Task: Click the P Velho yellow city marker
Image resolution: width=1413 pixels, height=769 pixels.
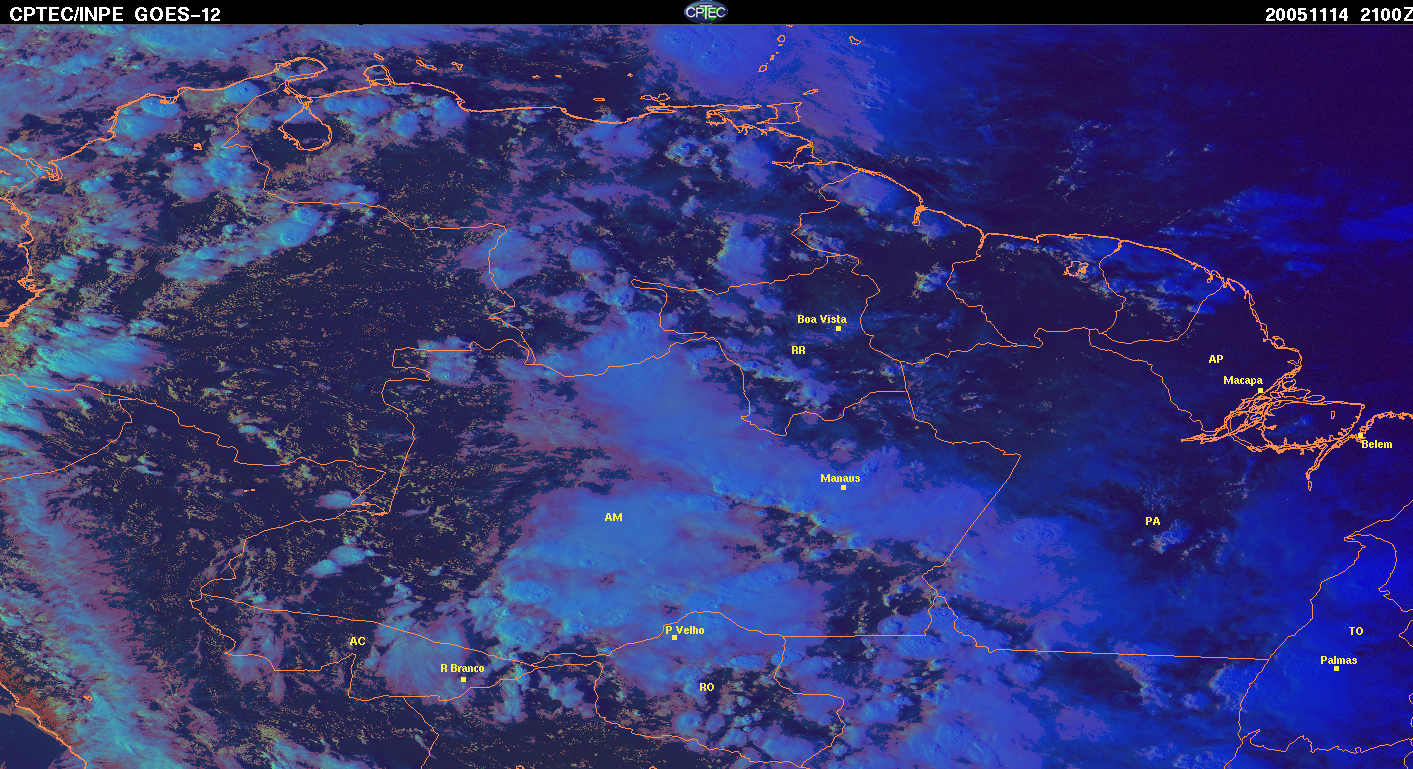Action: click(675, 637)
